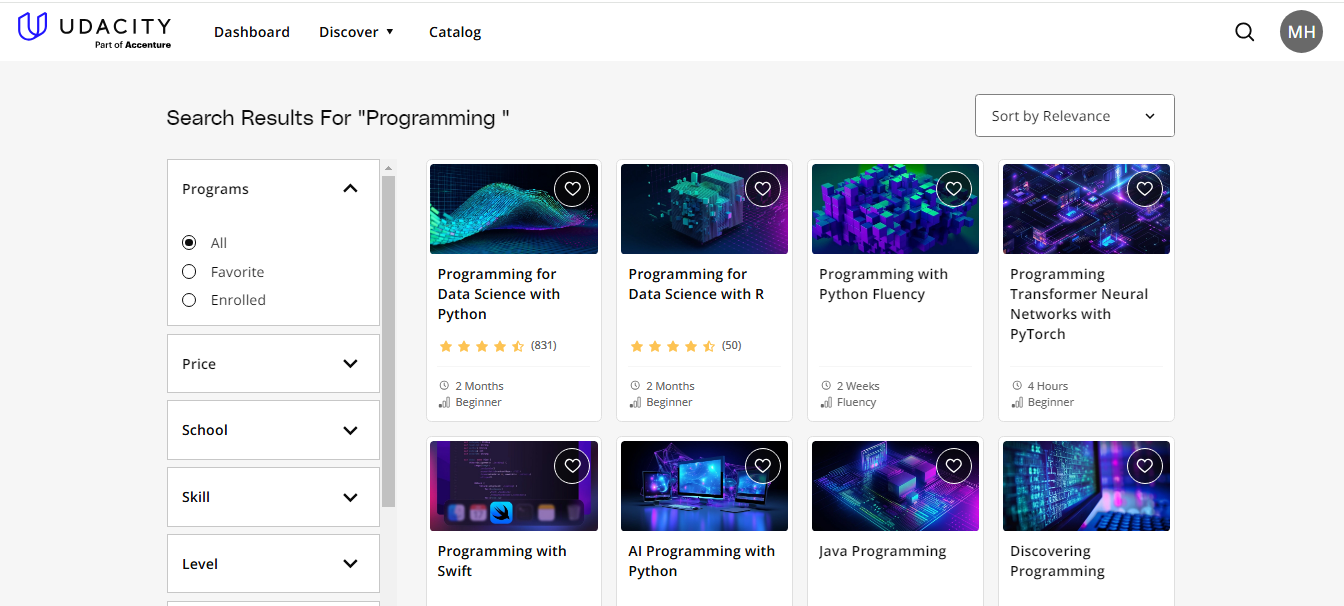
Task: Select the Favorite radio button
Action: [189, 271]
